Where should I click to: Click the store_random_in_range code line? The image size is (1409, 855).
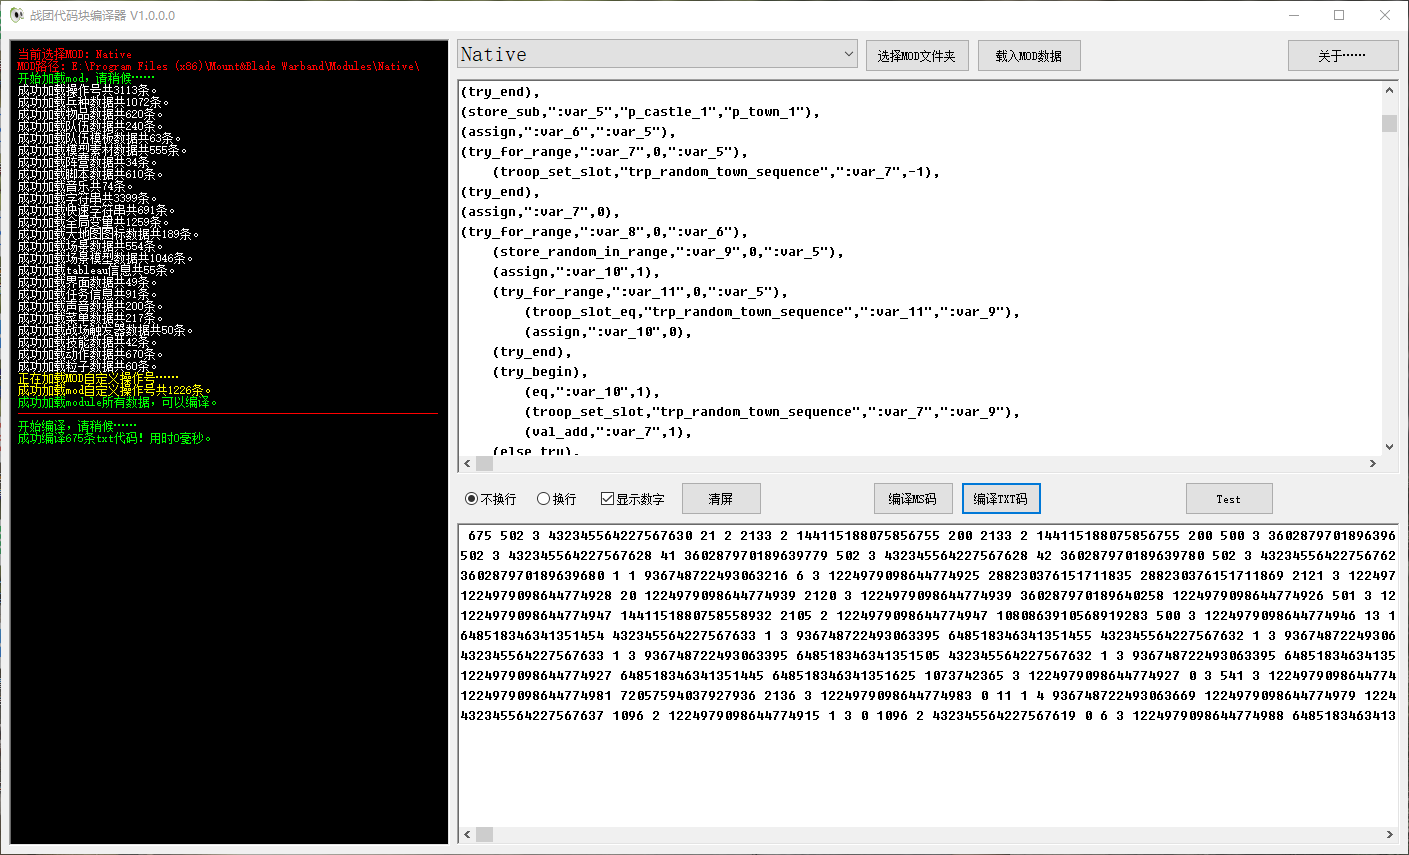668,252
